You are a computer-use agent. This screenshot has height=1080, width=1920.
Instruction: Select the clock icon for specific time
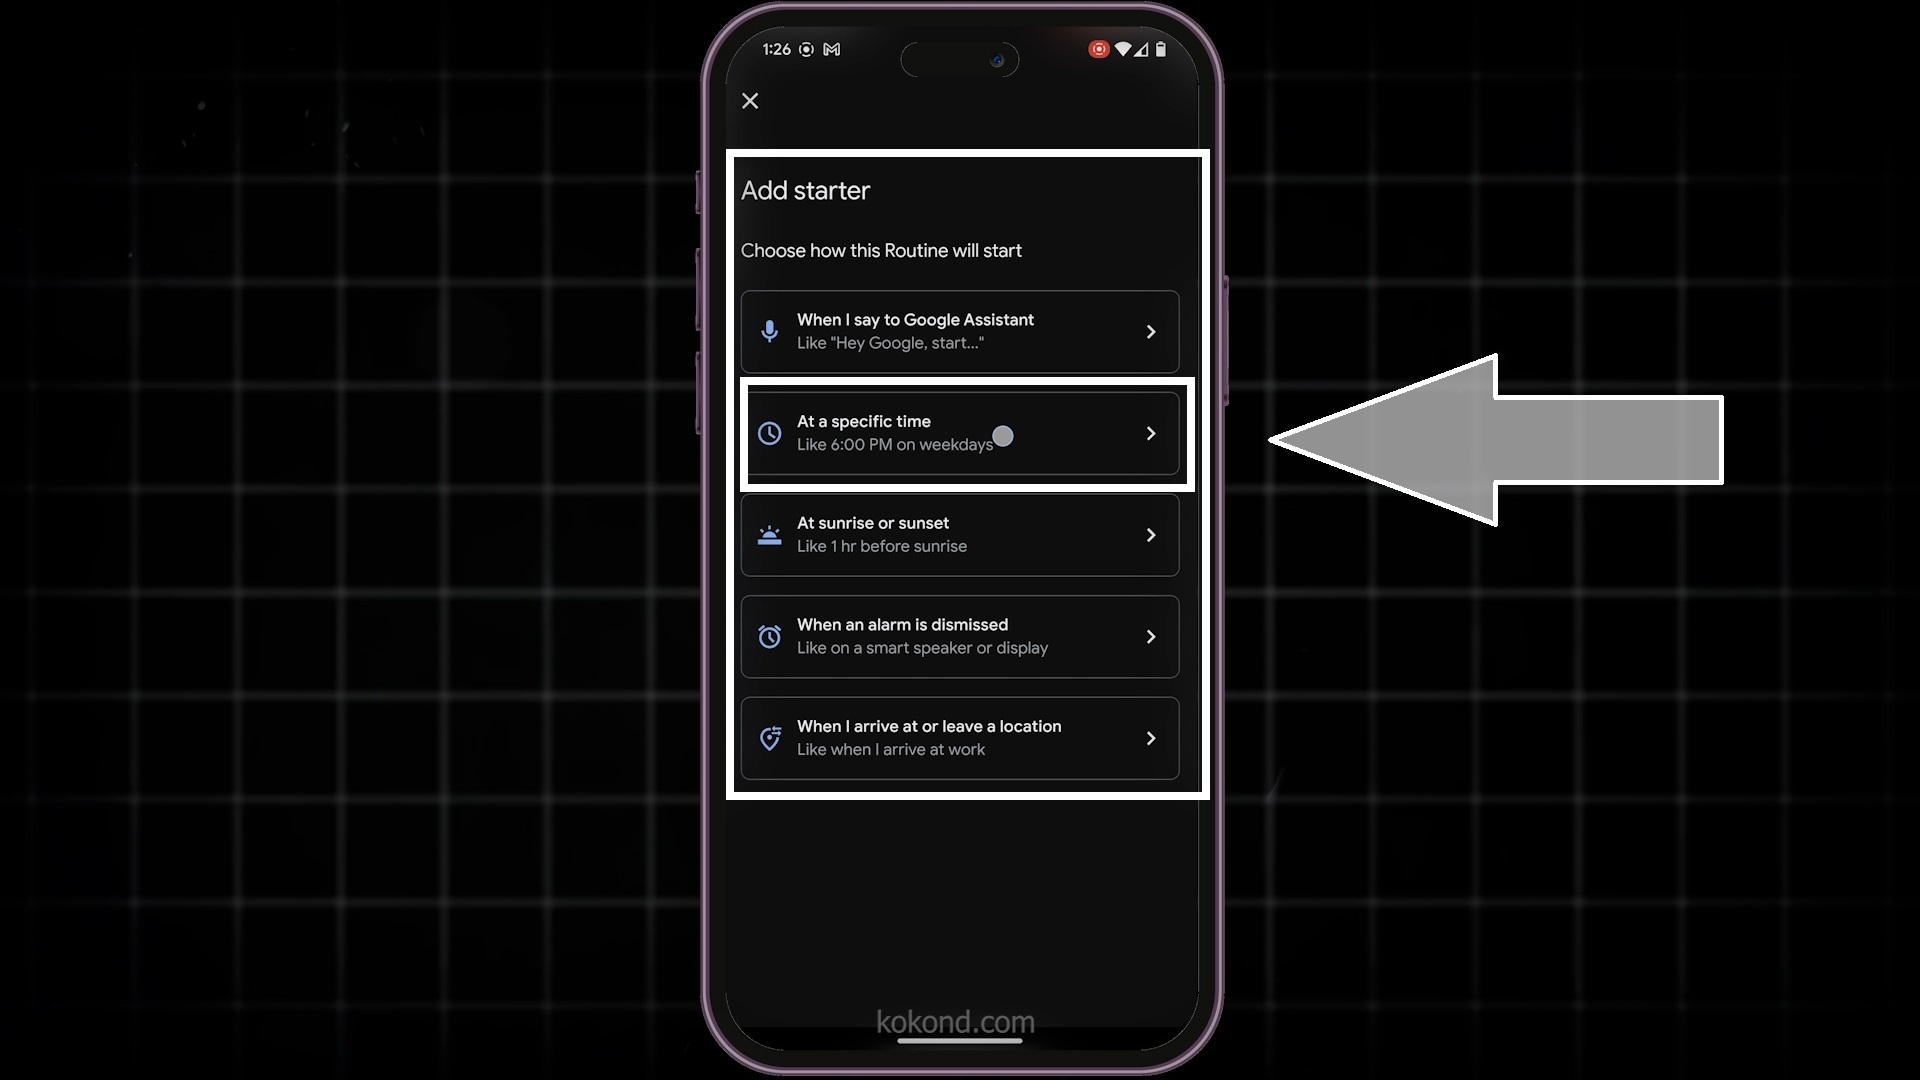(770, 433)
